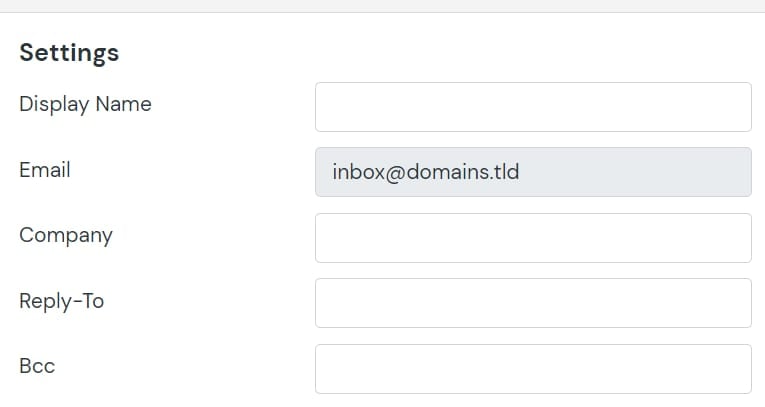Click the Bcc input box

[x=533, y=369]
